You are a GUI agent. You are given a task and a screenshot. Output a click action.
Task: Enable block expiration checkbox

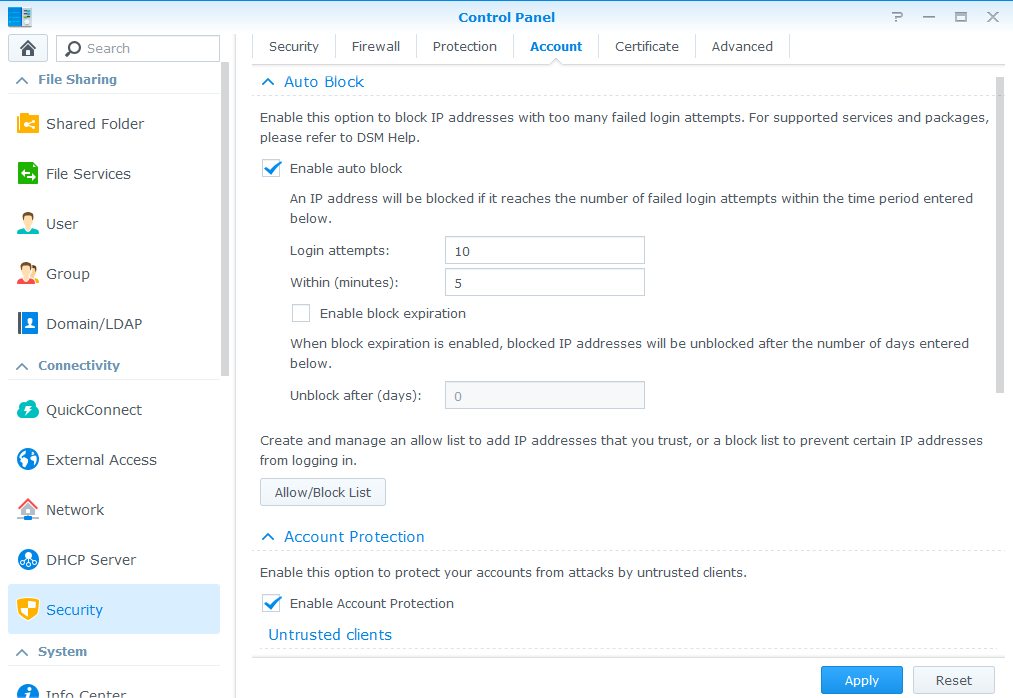301,313
